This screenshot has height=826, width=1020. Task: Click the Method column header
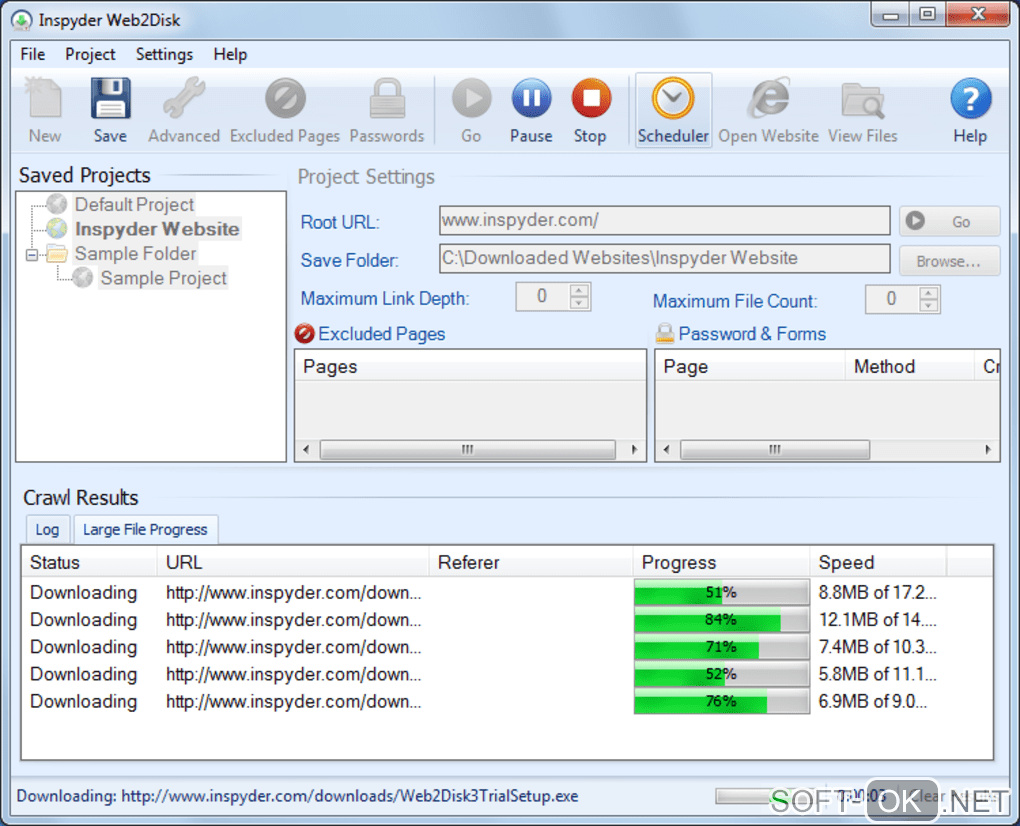pyautogui.click(x=909, y=366)
